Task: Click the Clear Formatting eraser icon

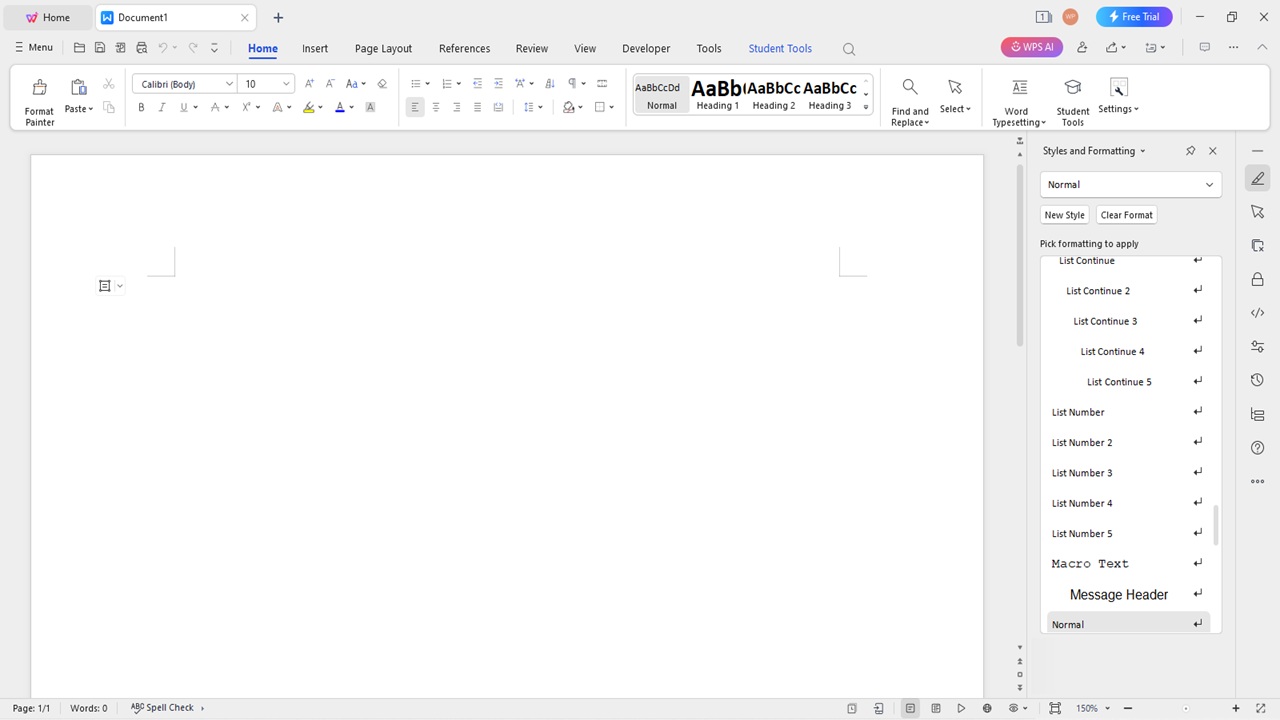Action: 382,83
